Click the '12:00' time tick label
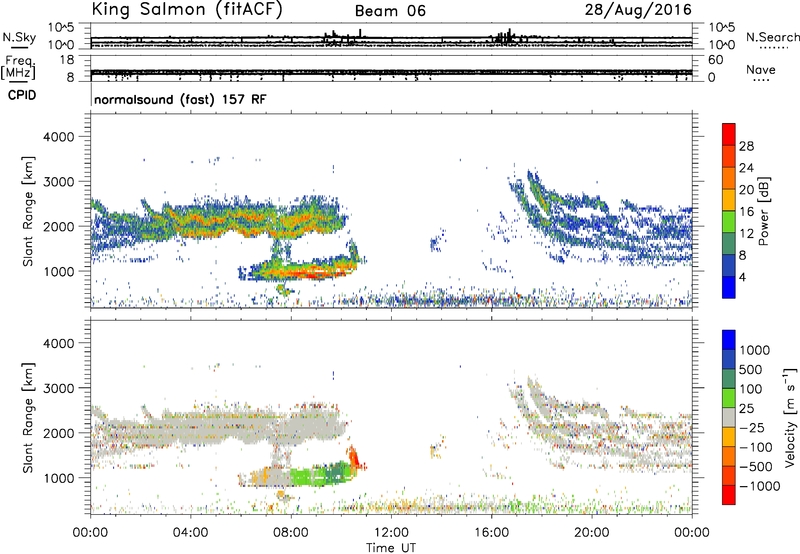 391,532
